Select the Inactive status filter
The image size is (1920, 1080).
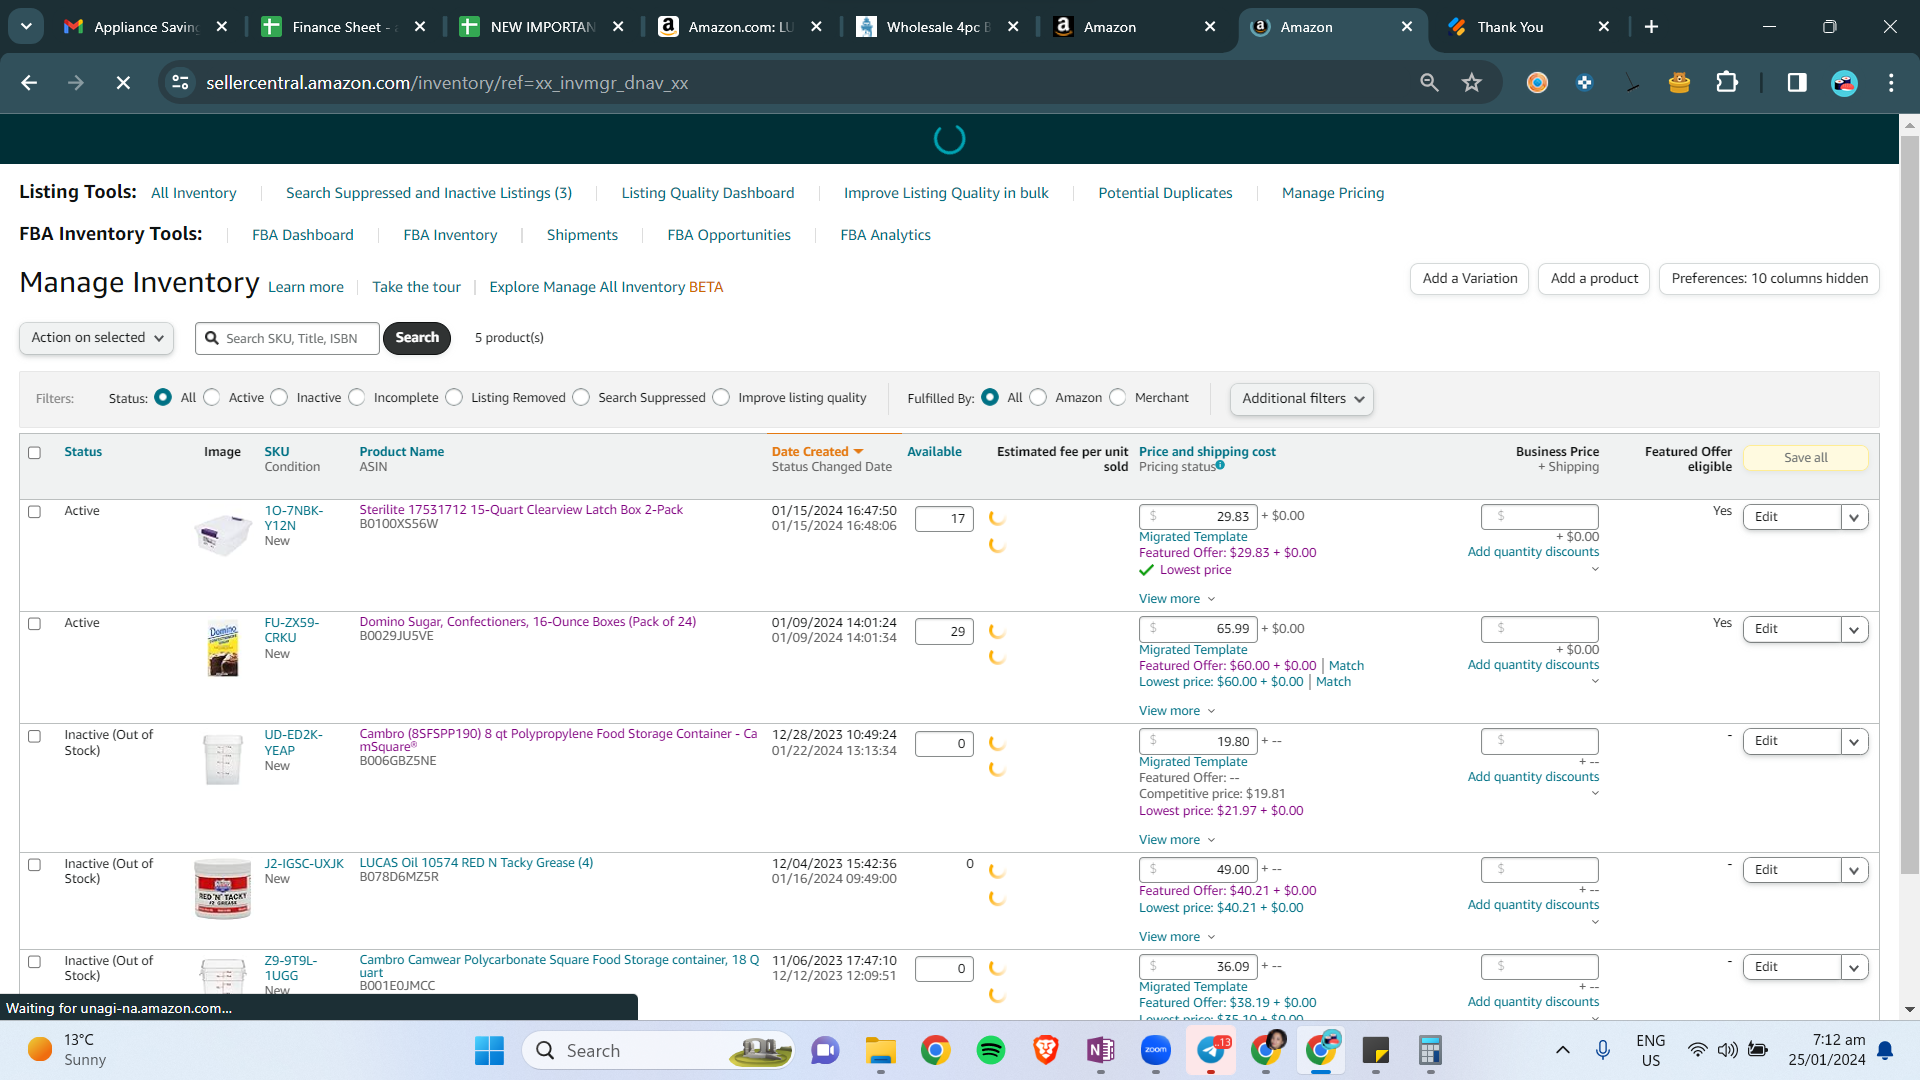[279, 398]
